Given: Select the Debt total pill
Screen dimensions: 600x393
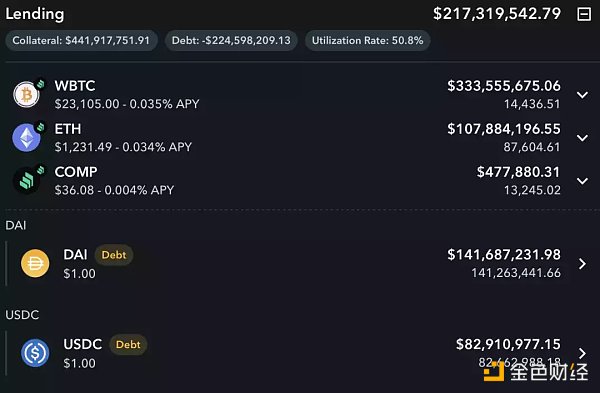Looking at the screenshot, I should click(x=231, y=41).
